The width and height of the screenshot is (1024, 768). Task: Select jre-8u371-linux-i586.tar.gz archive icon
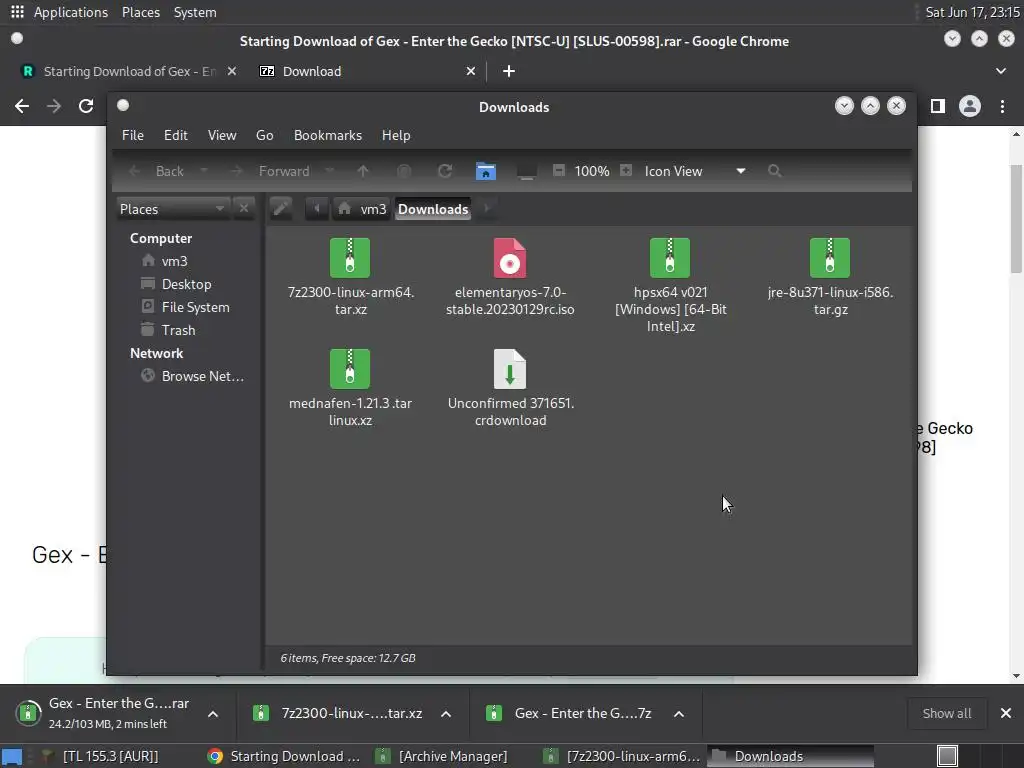(x=830, y=258)
